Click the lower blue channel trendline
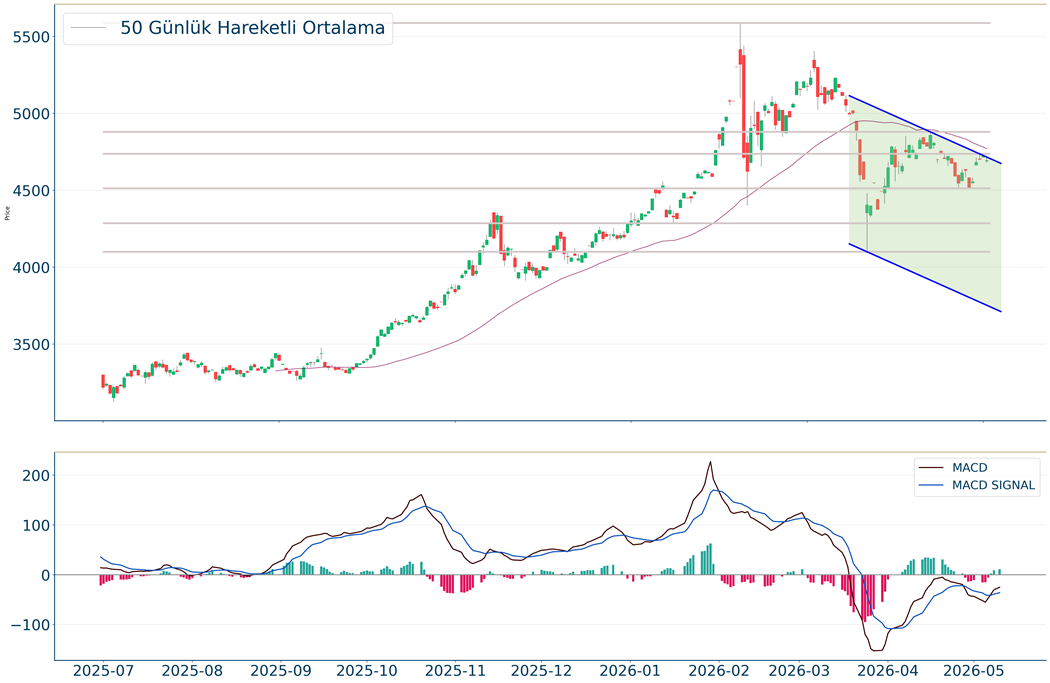 925,277
